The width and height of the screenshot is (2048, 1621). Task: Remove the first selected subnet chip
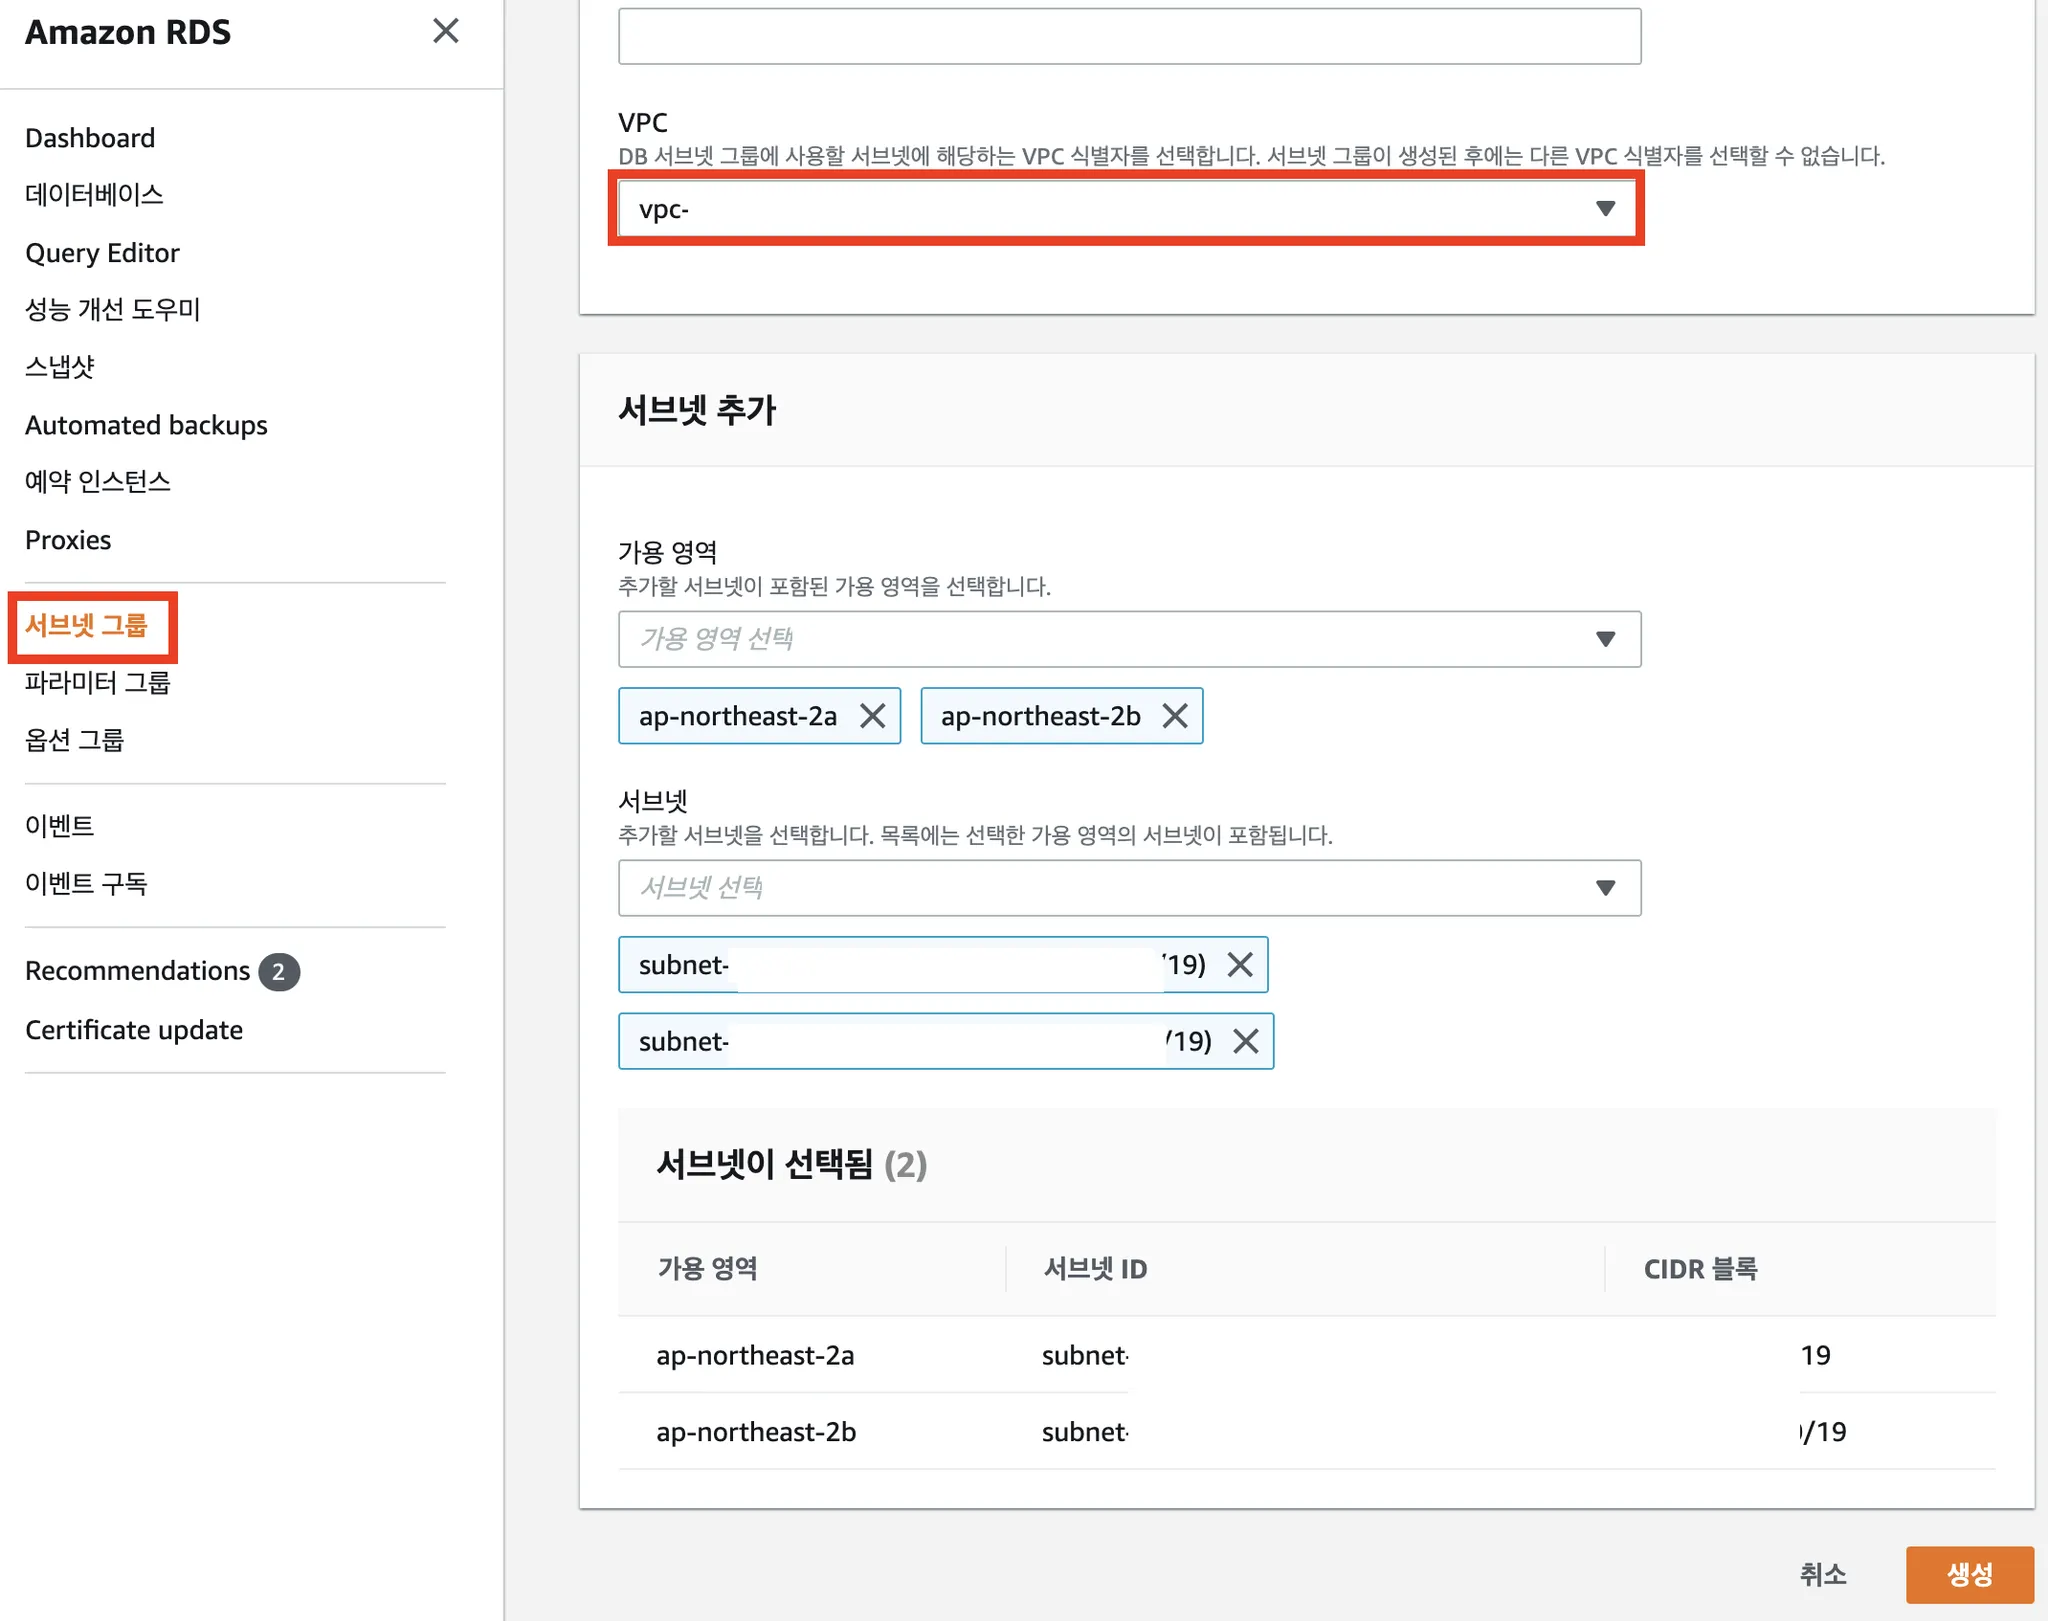(1240, 965)
